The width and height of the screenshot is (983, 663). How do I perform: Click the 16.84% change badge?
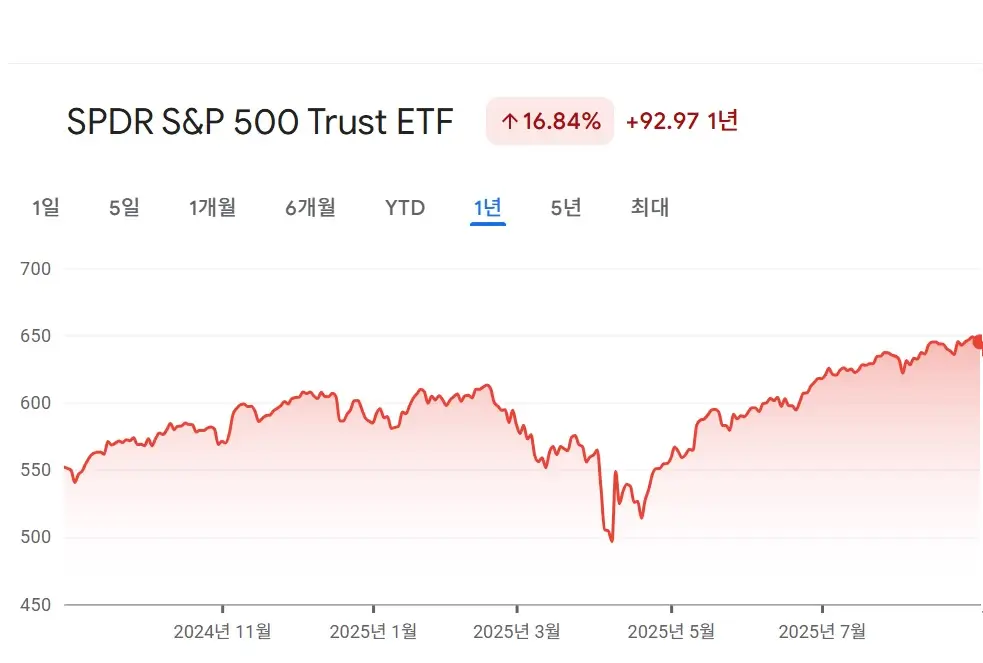click(550, 120)
